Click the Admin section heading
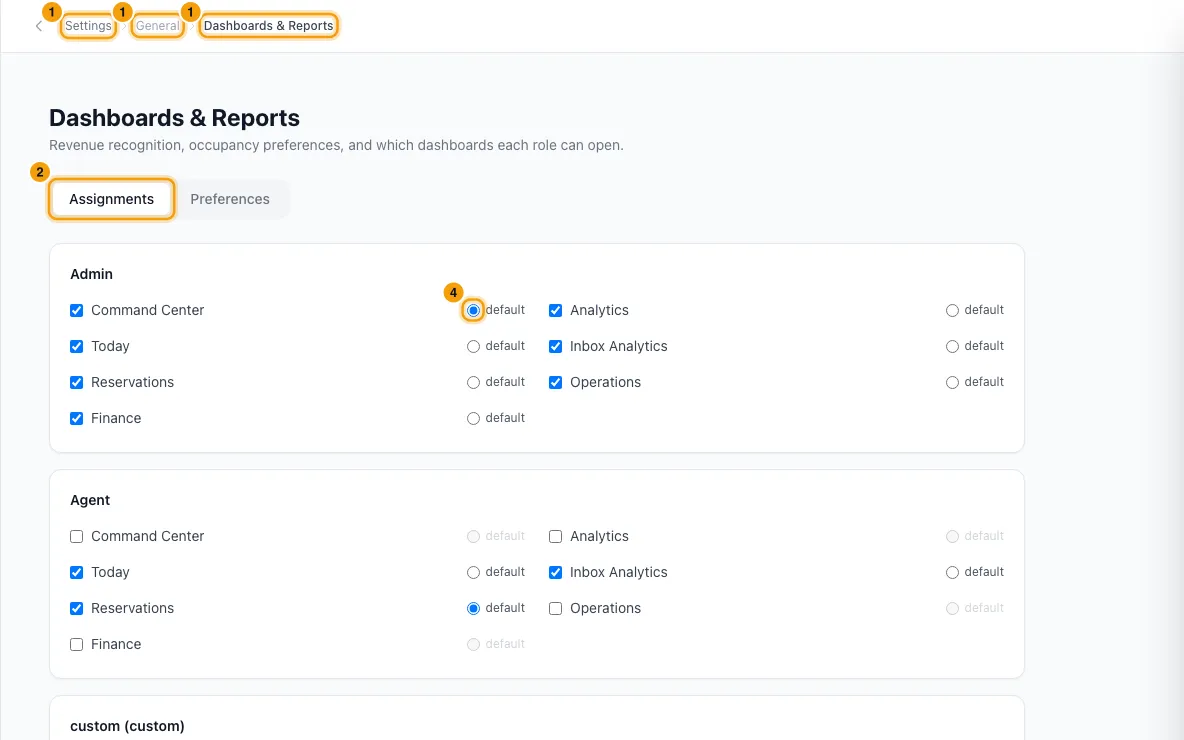 pyautogui.click(x=91, y=274)
